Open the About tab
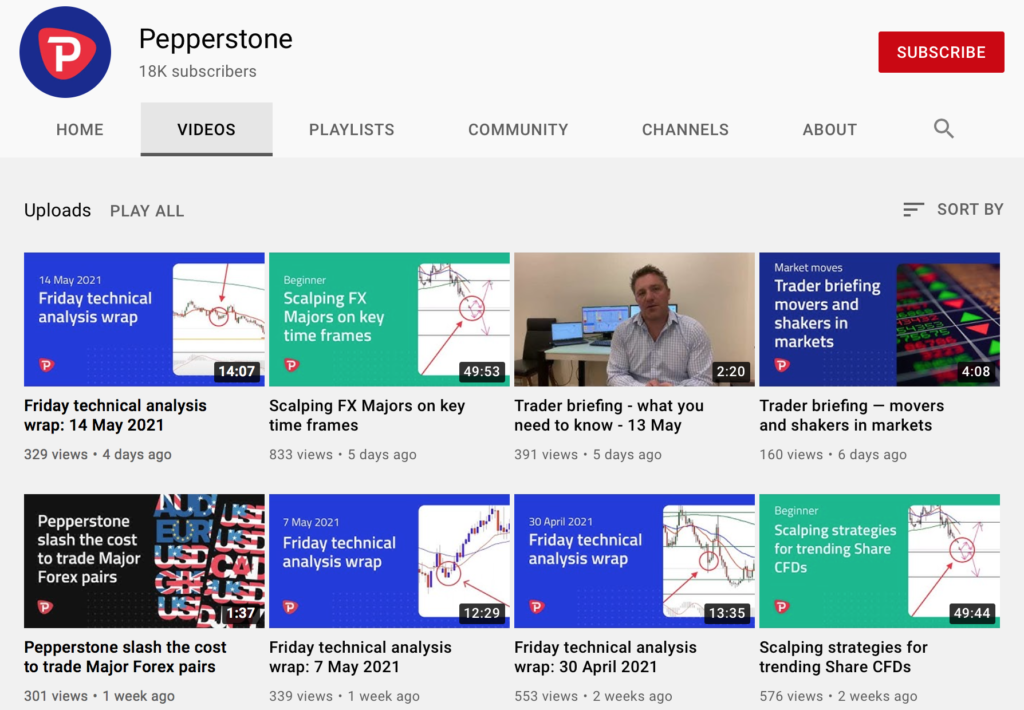This screenshot has width=1024, height=710. [829, 129]
